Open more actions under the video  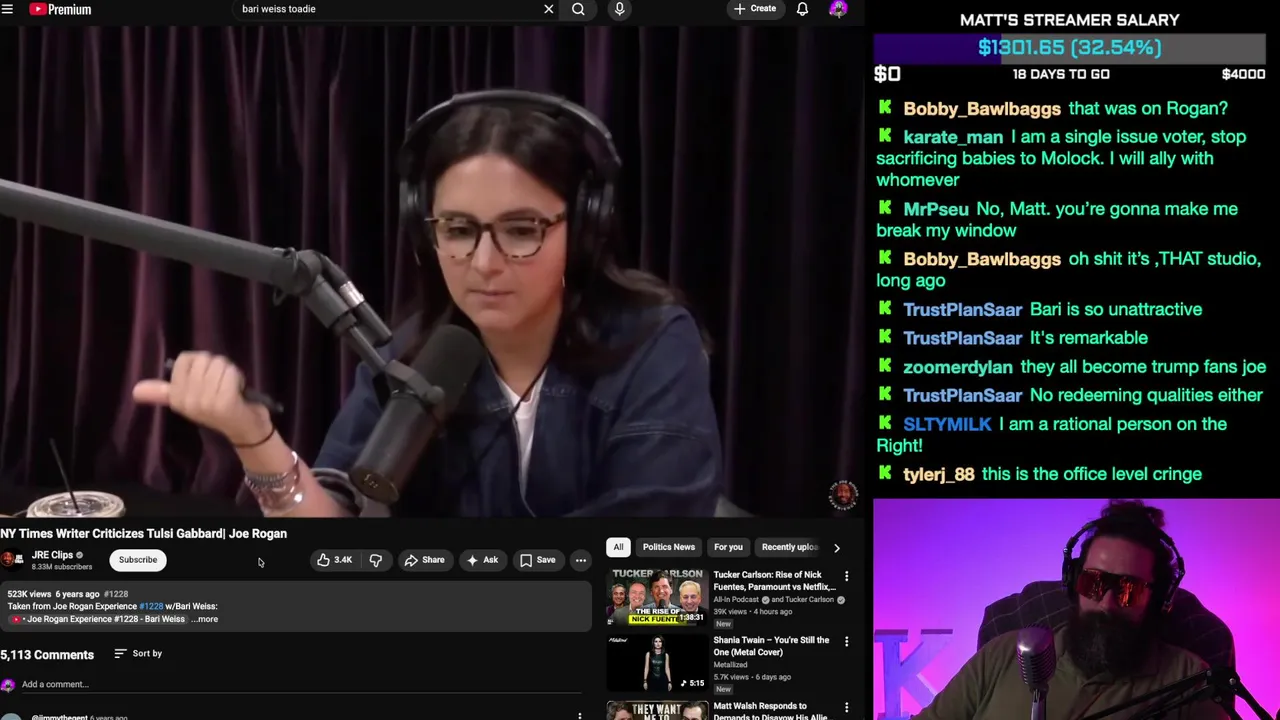pos(580,560)
